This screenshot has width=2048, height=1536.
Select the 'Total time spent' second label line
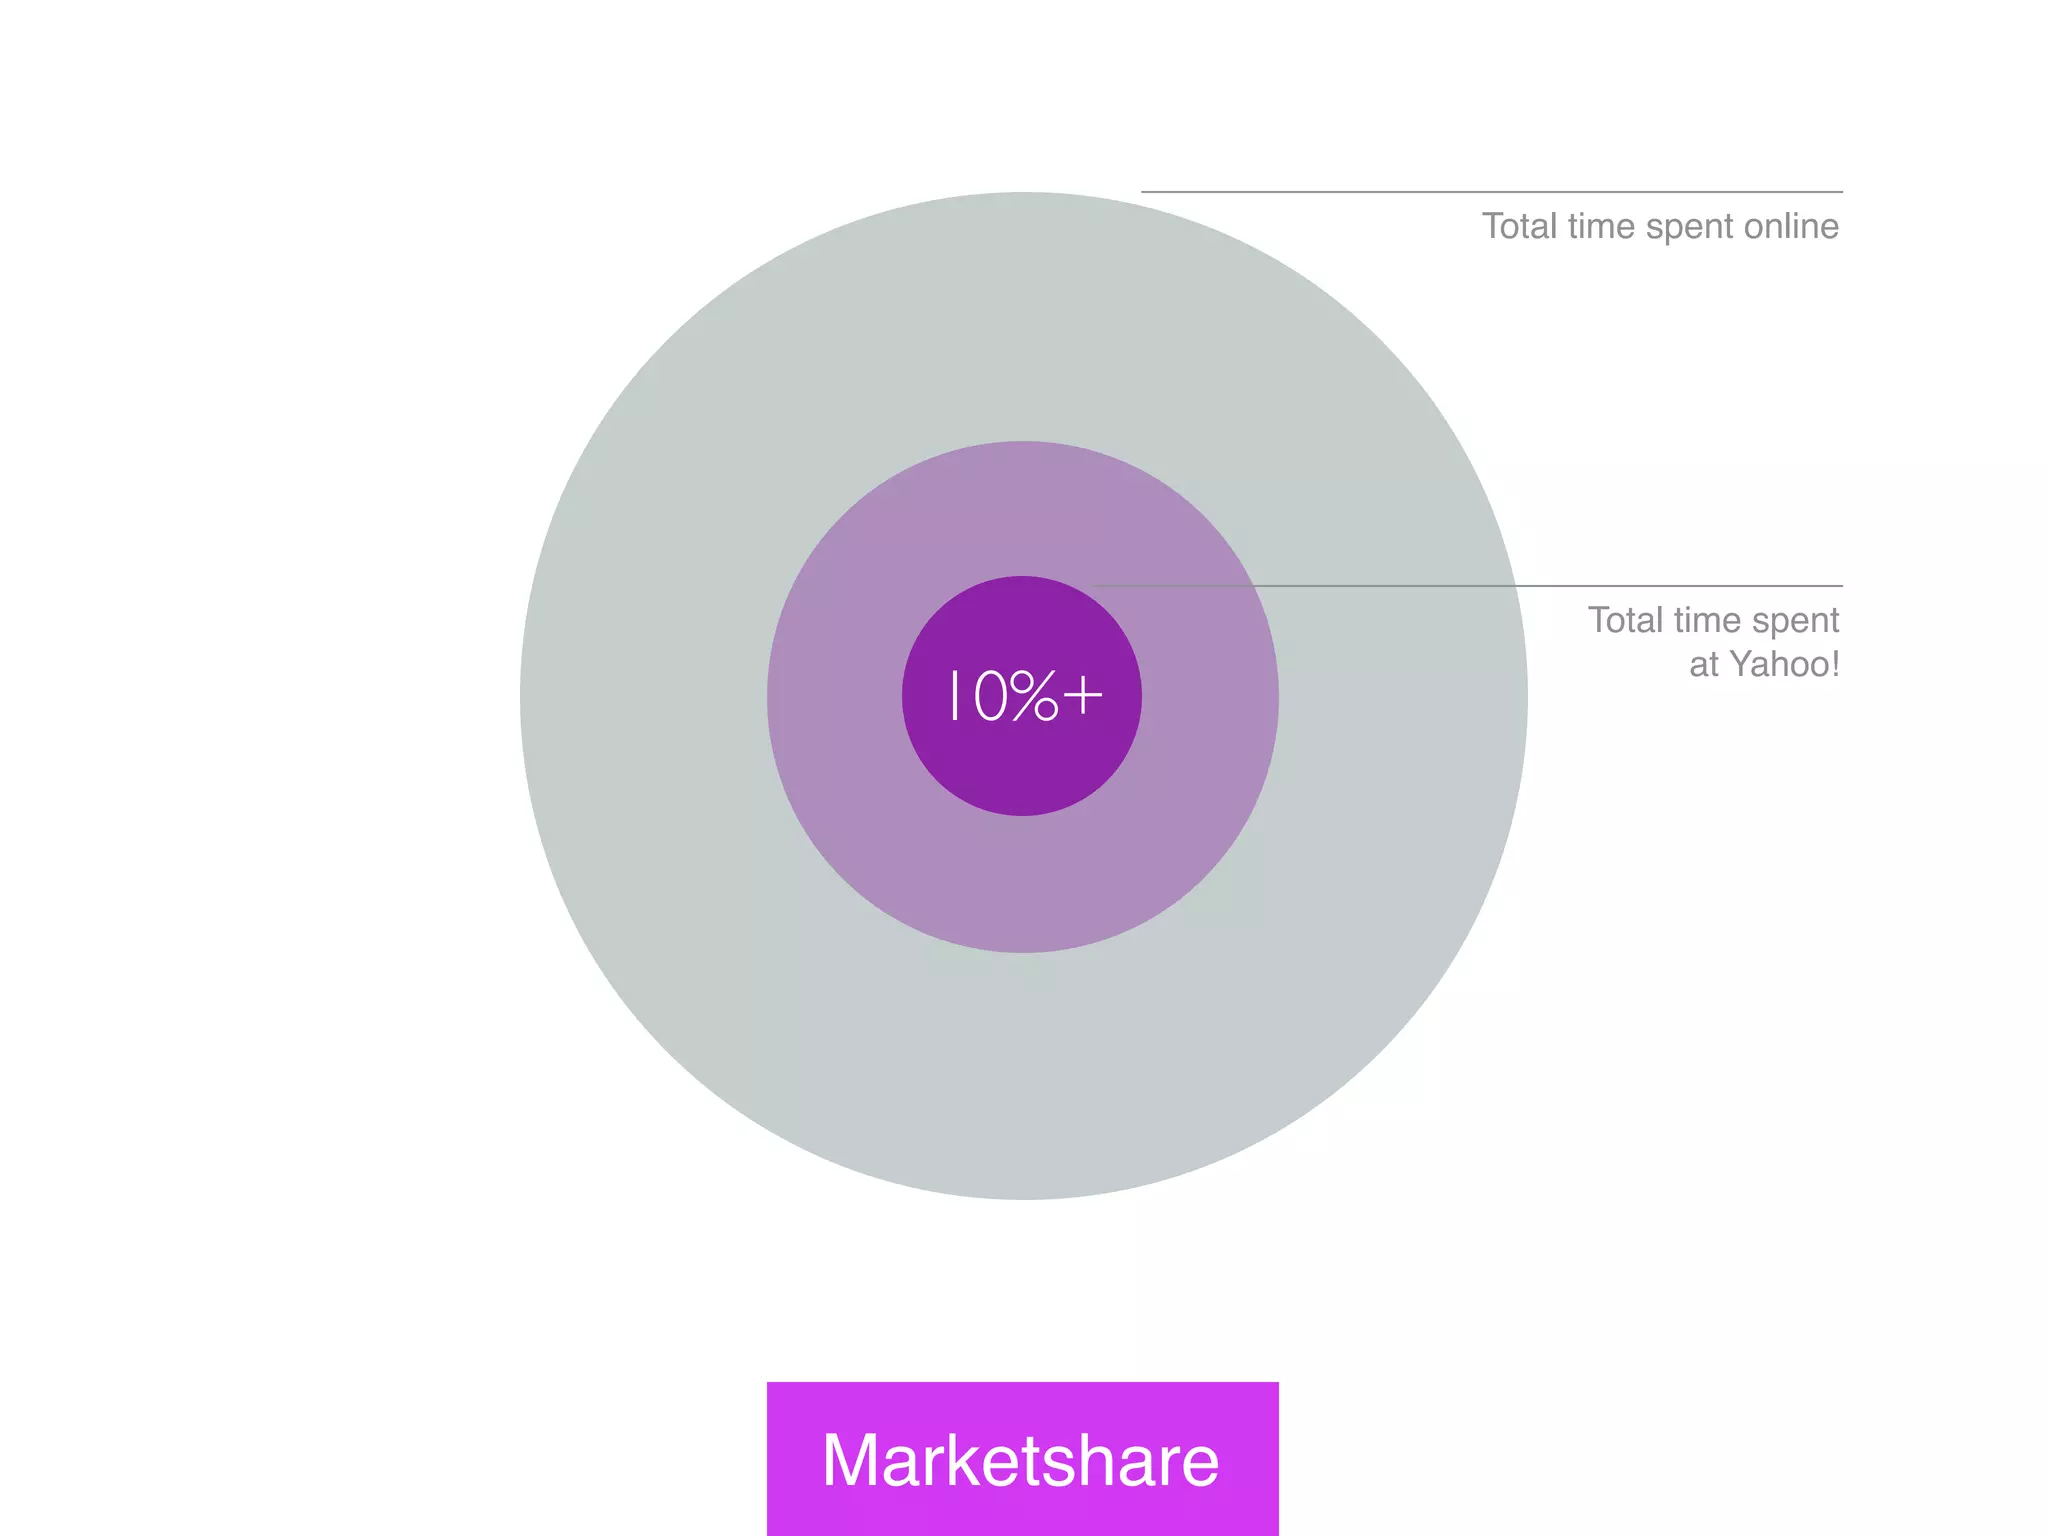tap(1713, 621)
